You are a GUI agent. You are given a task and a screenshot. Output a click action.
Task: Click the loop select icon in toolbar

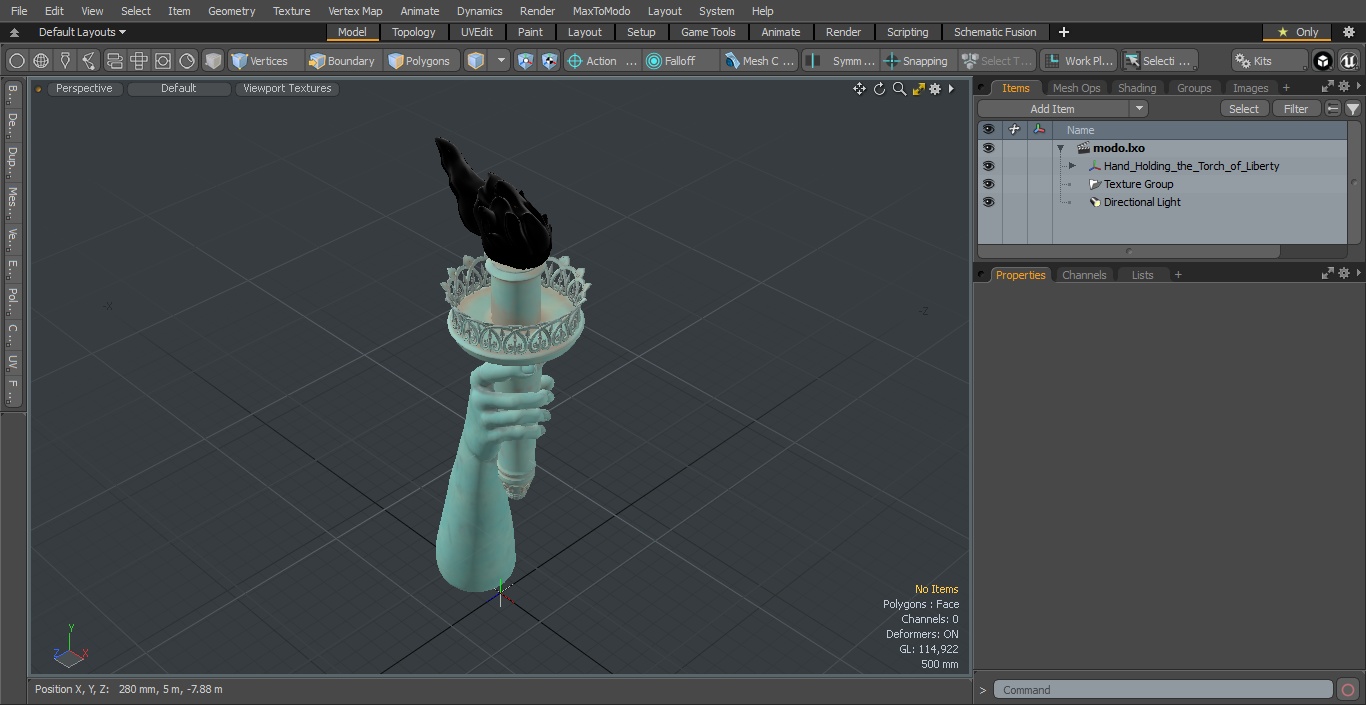[115, 61]
